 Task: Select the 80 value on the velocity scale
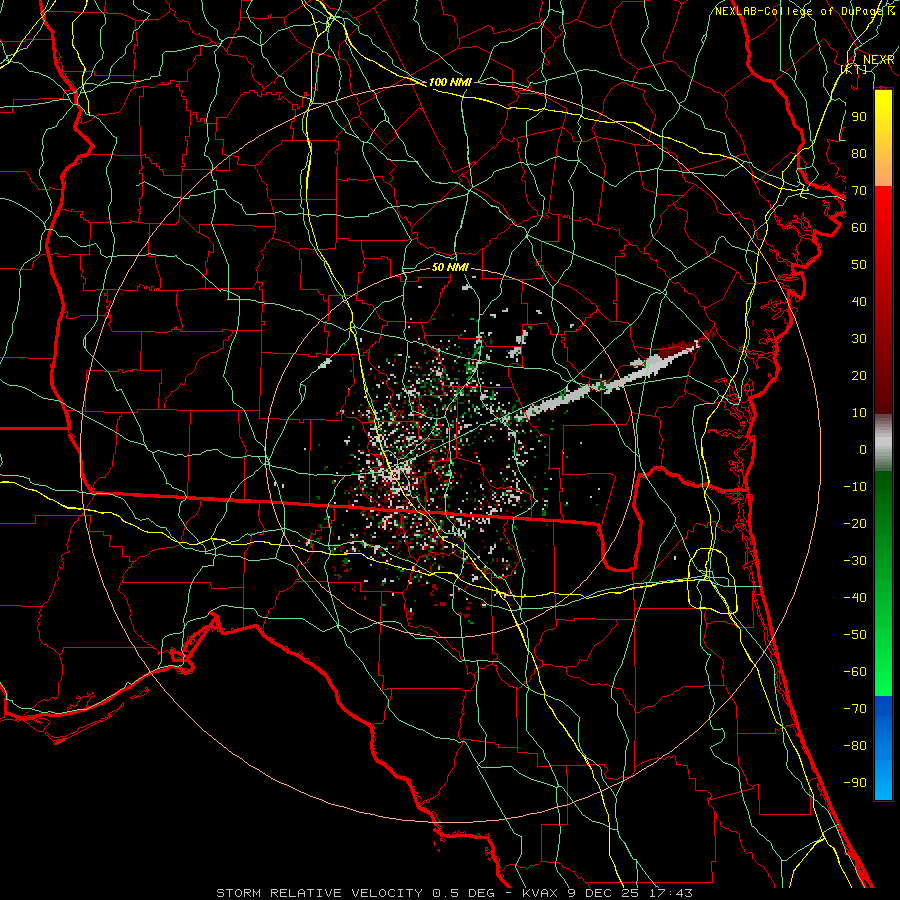pos(859,153)
